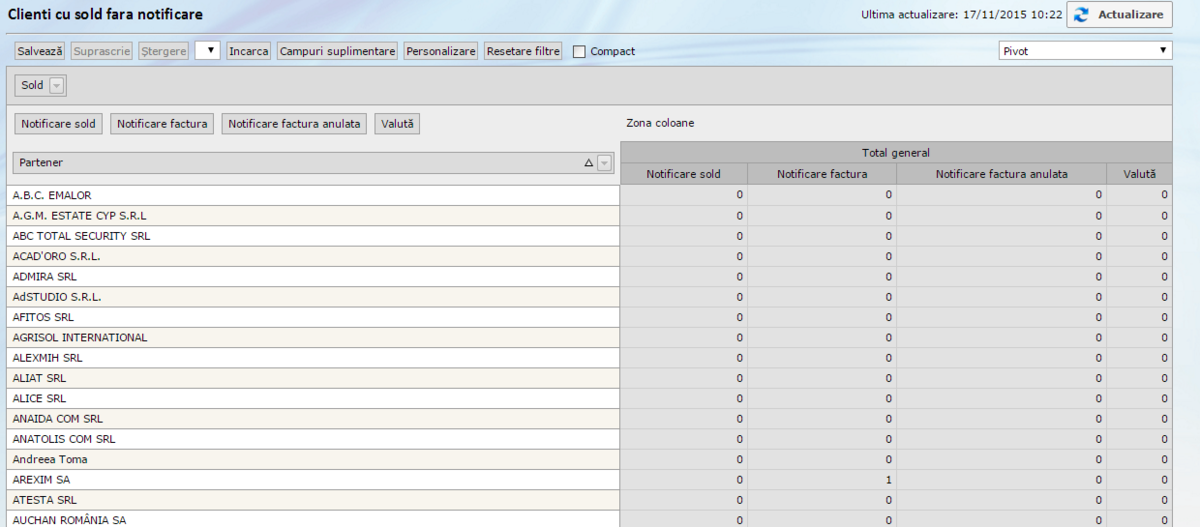The image size is (1200, 527).
Task: Select the Notificare factura data field chip
Action: pyautogui.click(x=162, y=124)
